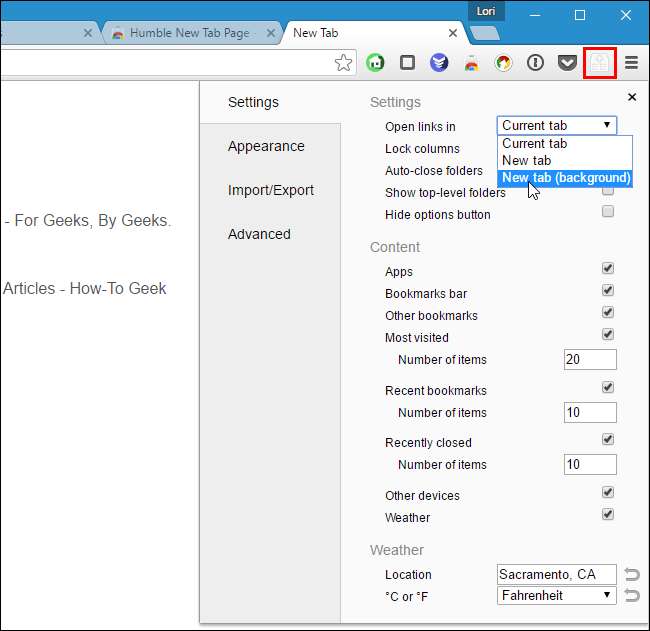This screenshot has height=631, width=650.
Task: Click the Location field with Sacramento, CA
Action: click(556, 574)
